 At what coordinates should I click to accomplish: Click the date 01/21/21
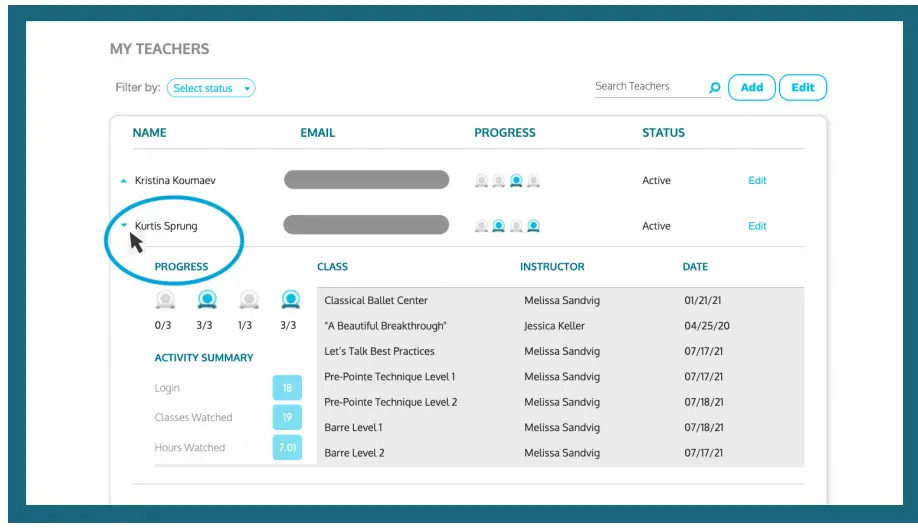pyautogui.click(x=703, y=300)
